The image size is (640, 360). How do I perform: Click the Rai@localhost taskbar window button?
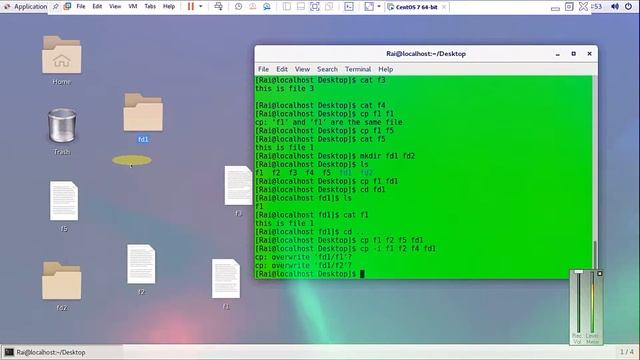tap(61, 352)
